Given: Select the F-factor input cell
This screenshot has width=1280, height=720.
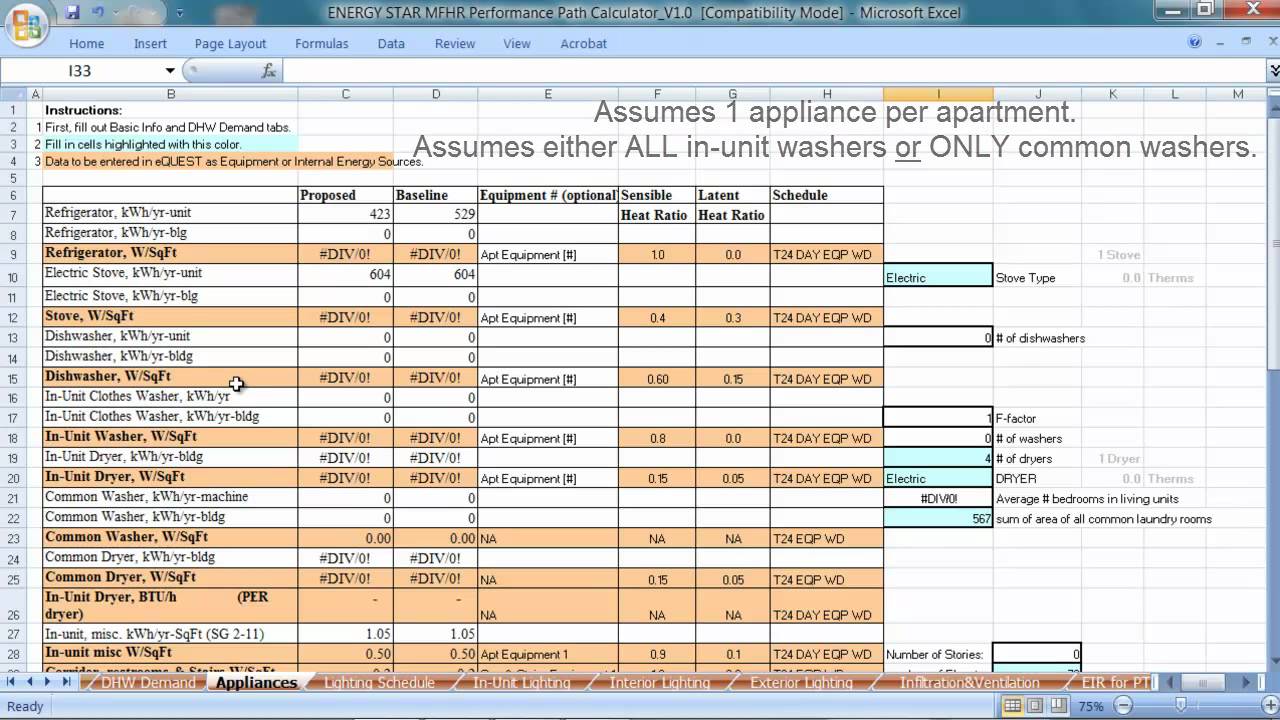Looking at the screenshot, I should pos(938,418).
